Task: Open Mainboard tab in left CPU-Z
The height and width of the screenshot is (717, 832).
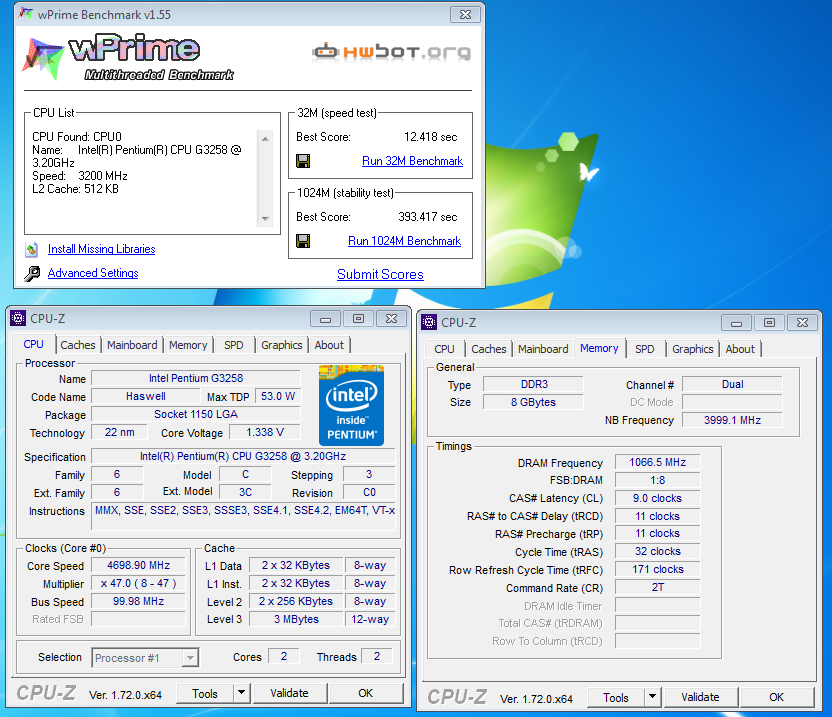Action: (x=132, y=345)
